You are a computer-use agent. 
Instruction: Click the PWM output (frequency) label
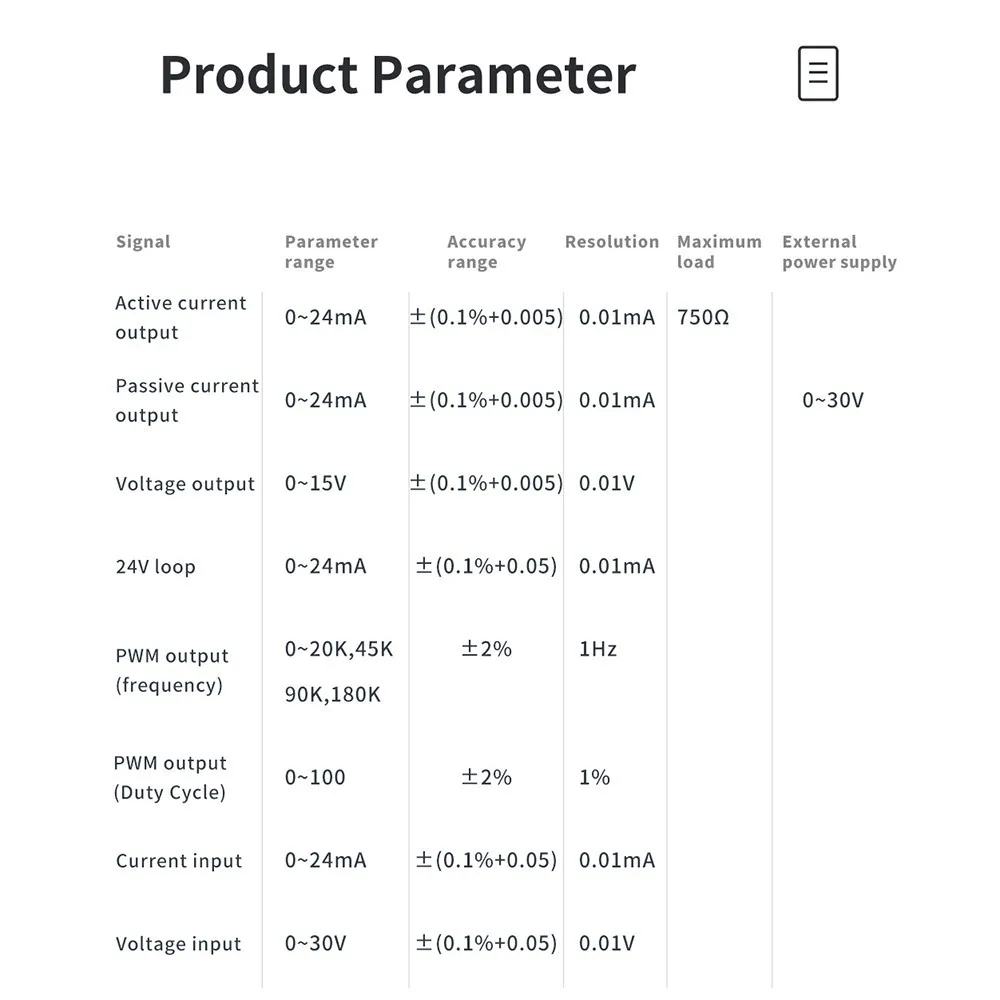click(x=172, y=671)
